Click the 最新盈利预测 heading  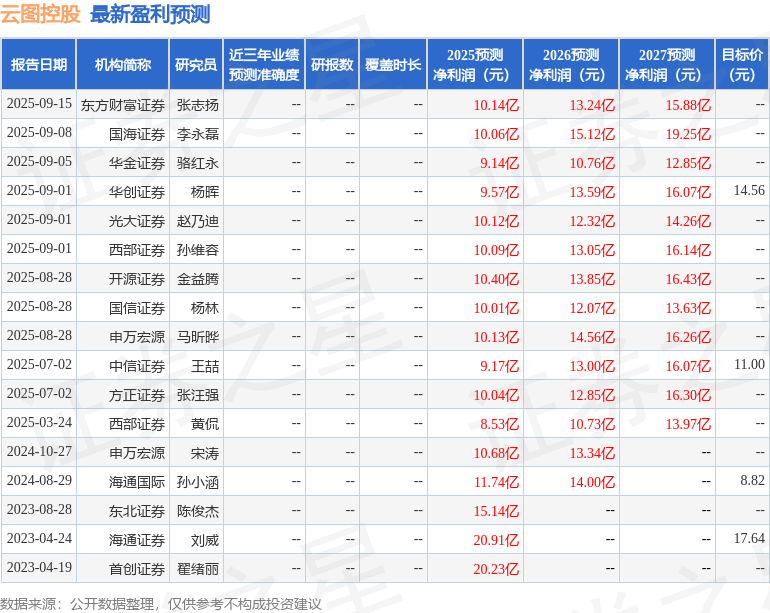tap(150, 14)
